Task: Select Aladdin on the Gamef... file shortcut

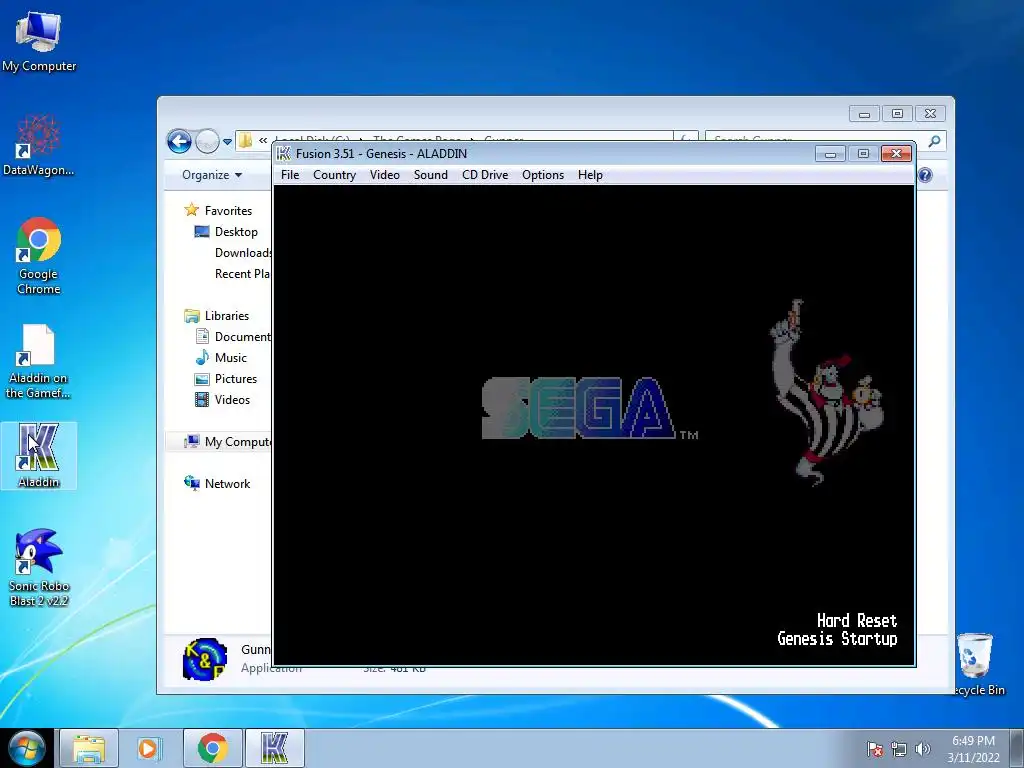Action: (39, 361)
